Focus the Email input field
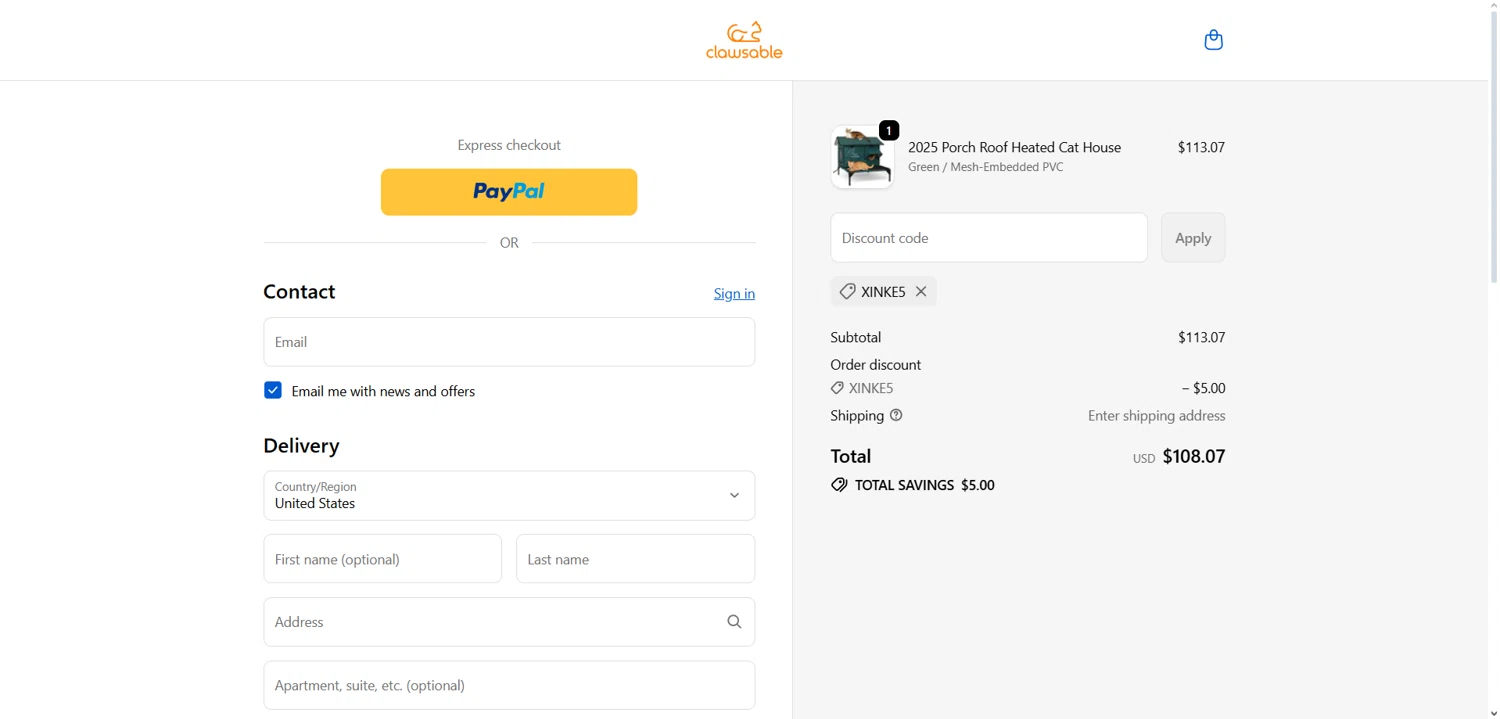Viewport: 1500px width, 719px height. pos(509,342)
